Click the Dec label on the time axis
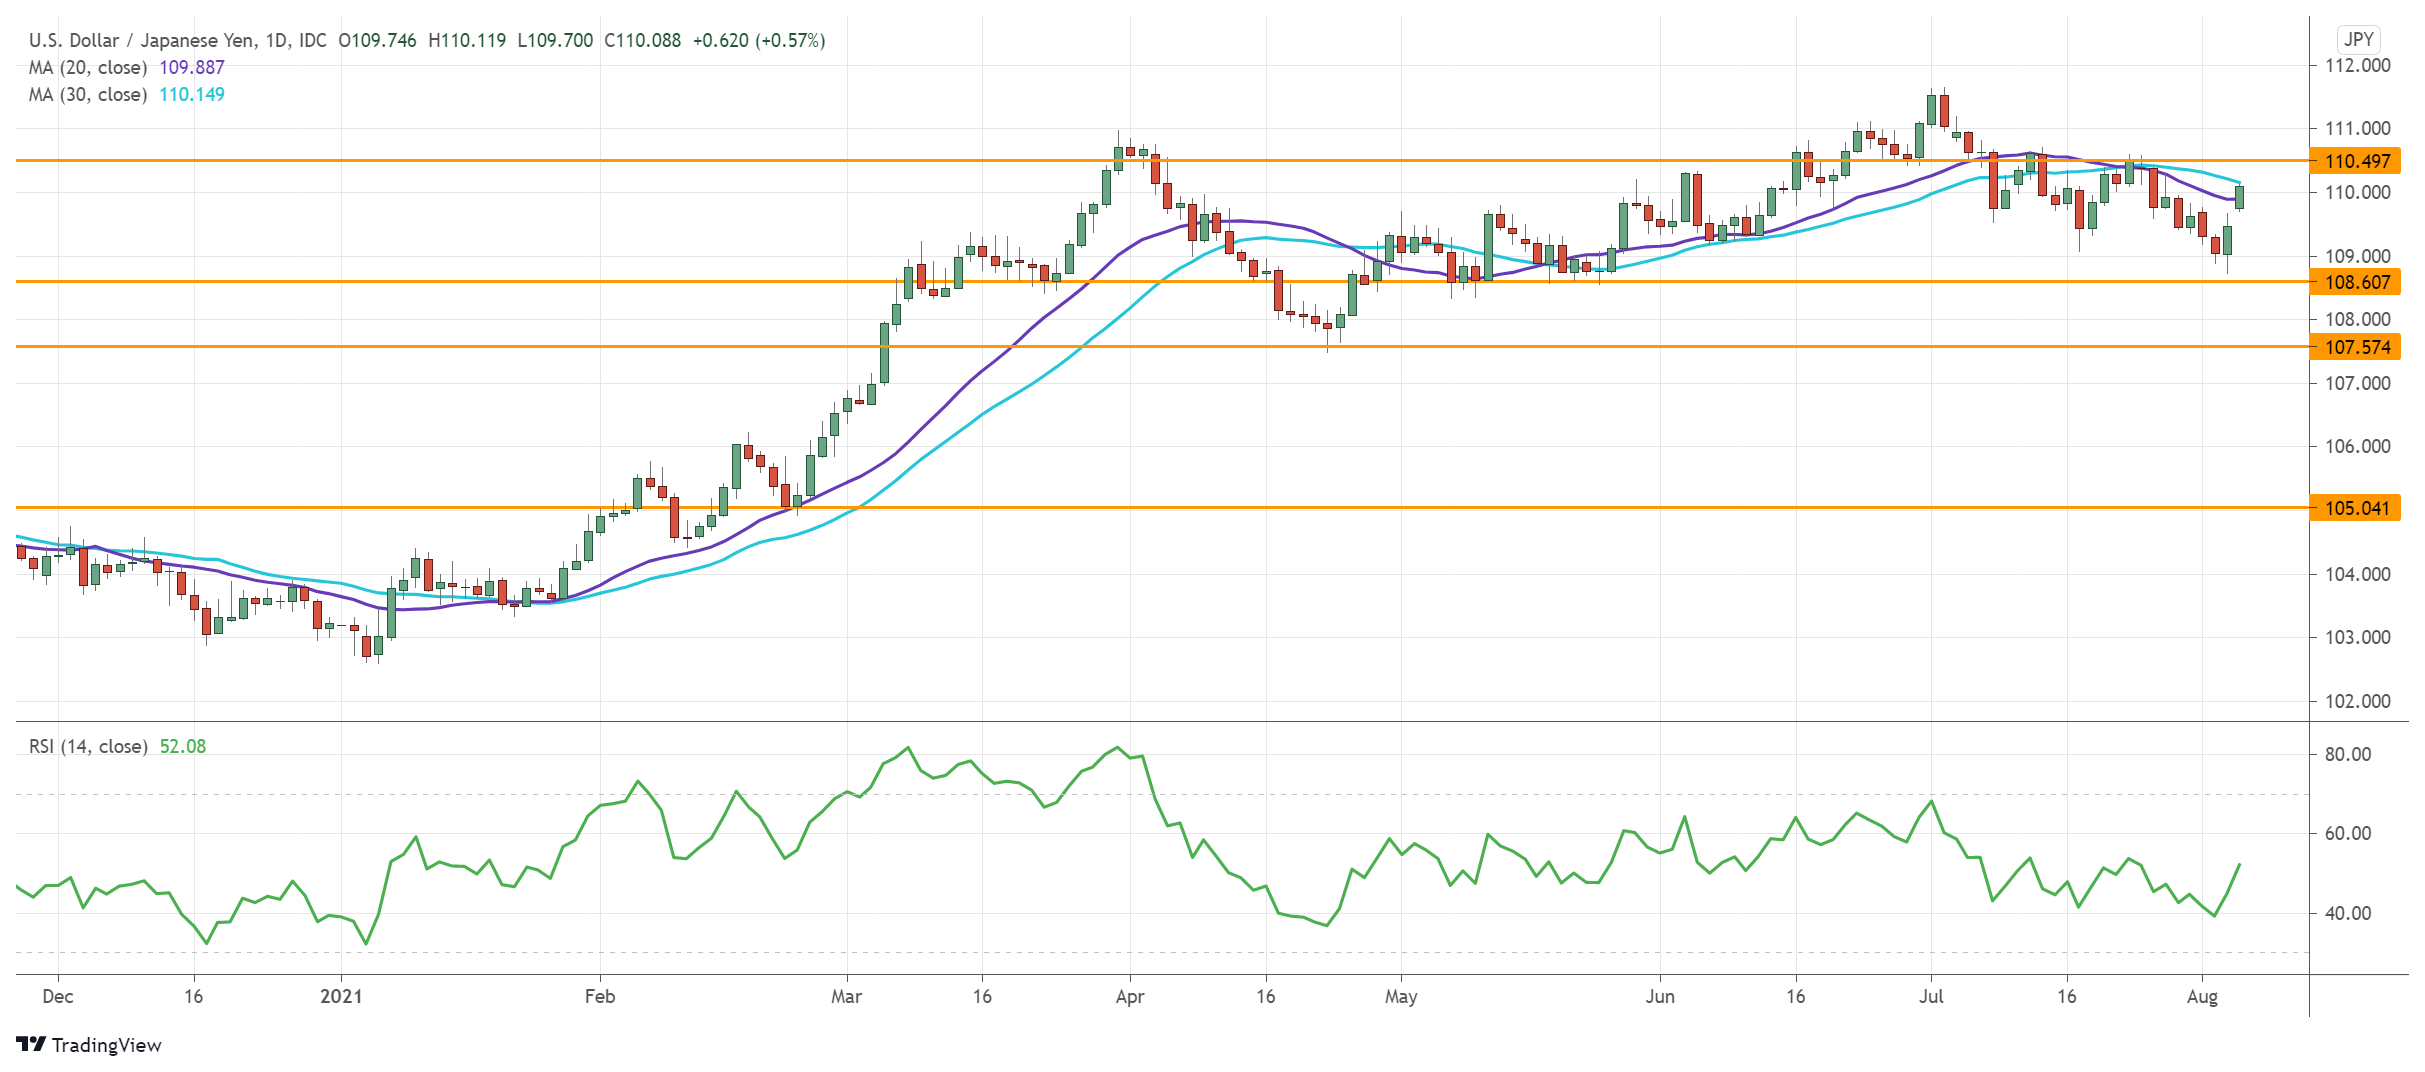Screen dimensions: 2425x1072 [x=59, y=996]
